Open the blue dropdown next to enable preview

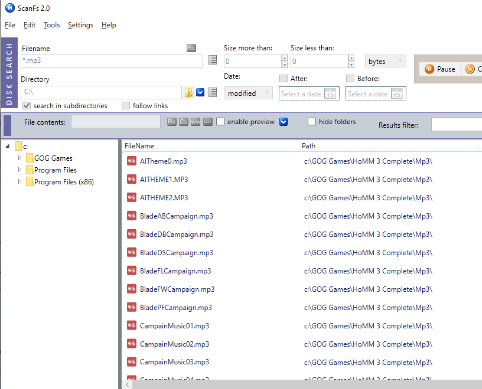(x=283, y=122)
